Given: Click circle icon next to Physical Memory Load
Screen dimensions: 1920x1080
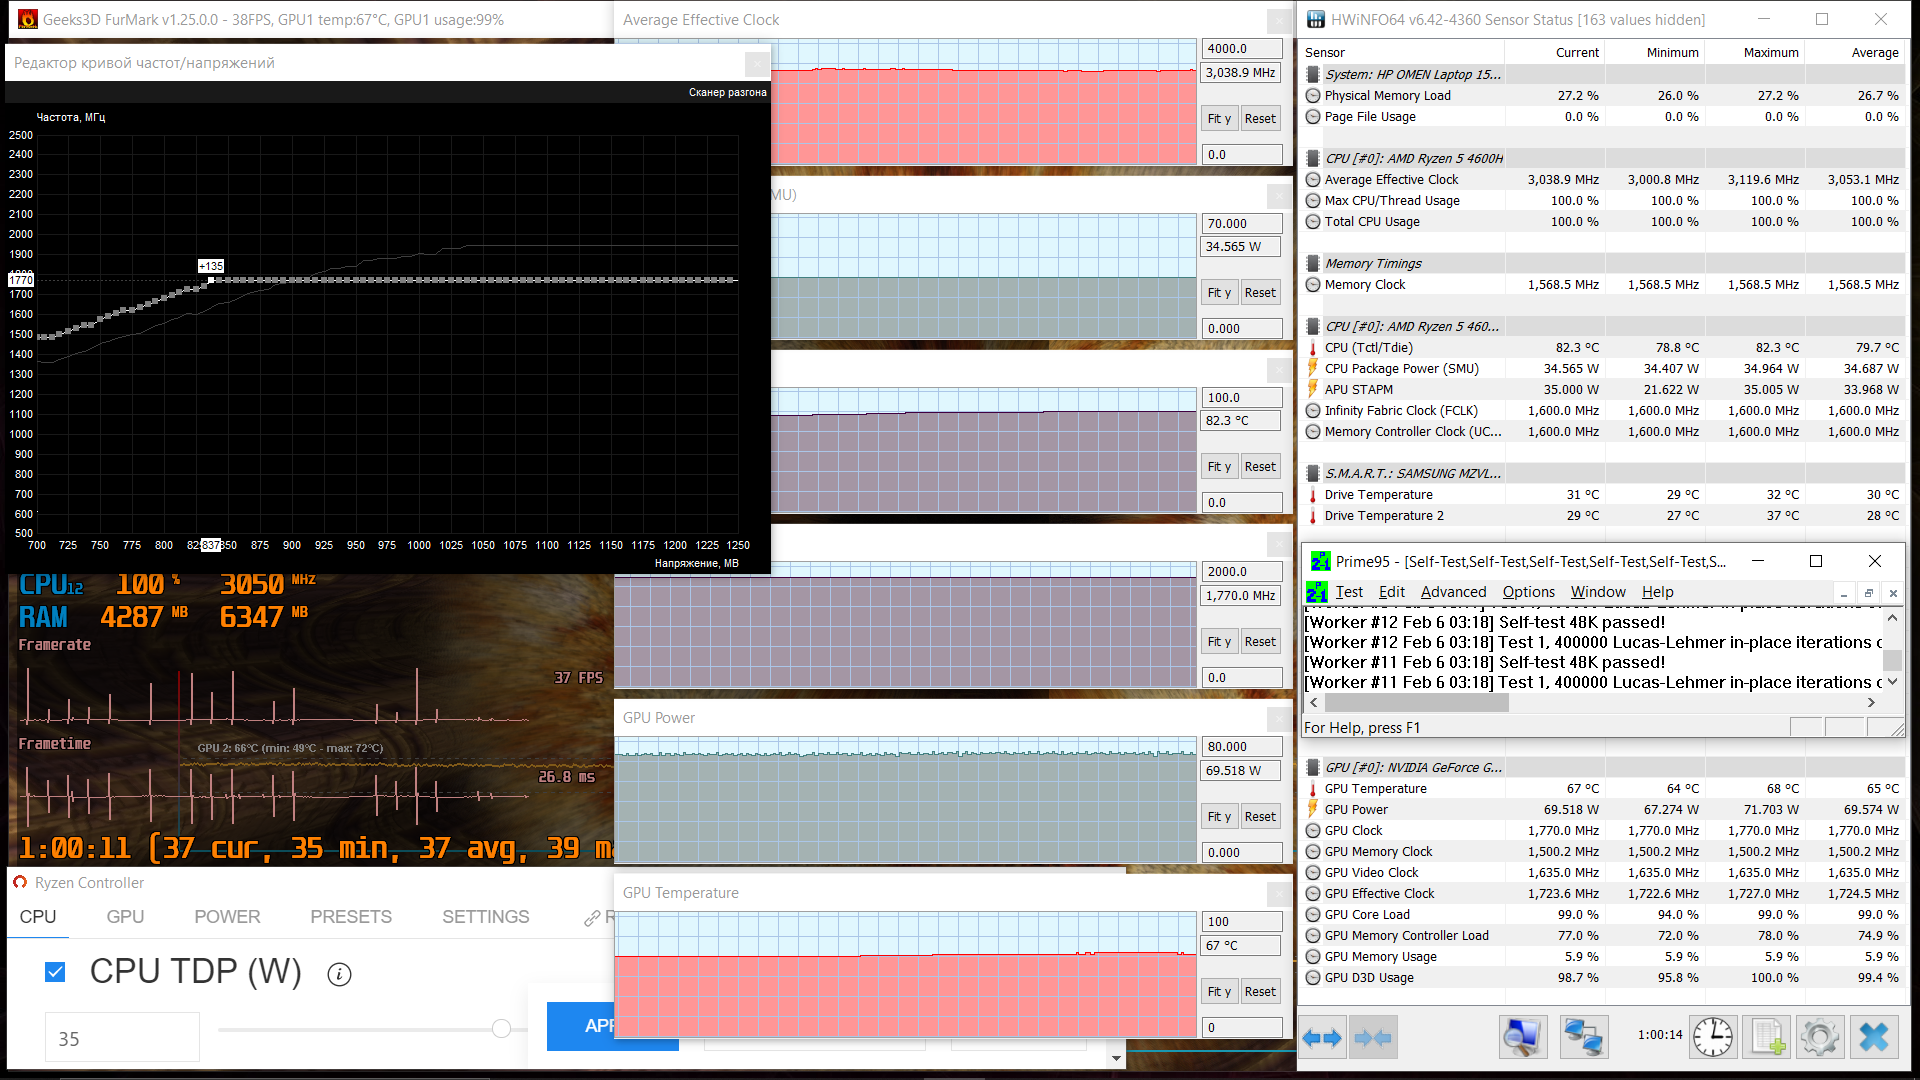Looking at the screenshot, I should [x=1313, y=96].
